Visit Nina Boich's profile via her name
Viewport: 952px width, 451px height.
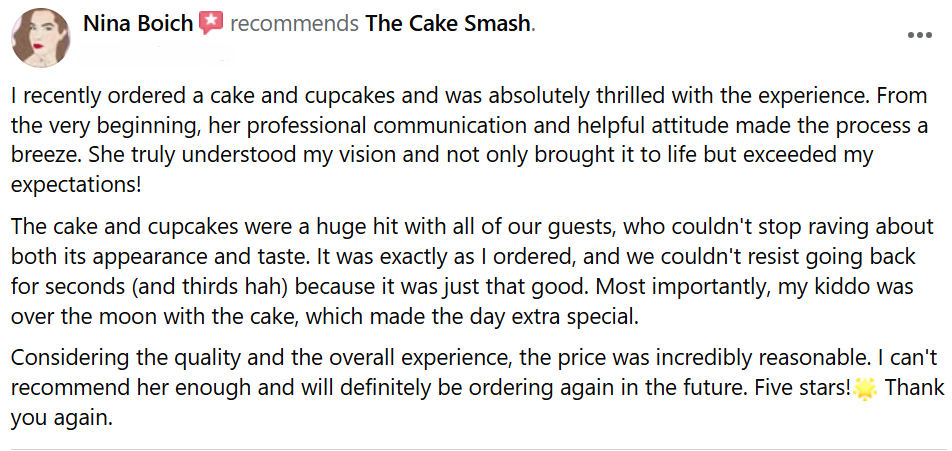pos(139,23)
